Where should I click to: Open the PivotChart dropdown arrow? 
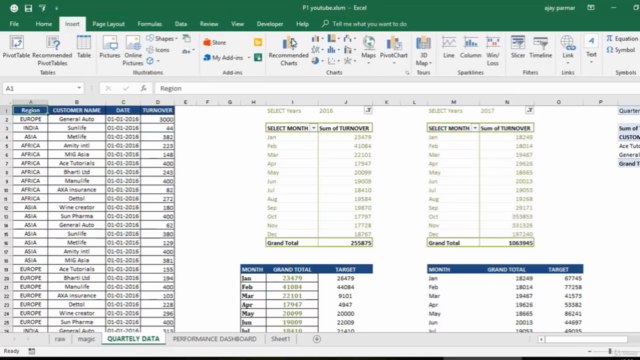coord(394,63)
